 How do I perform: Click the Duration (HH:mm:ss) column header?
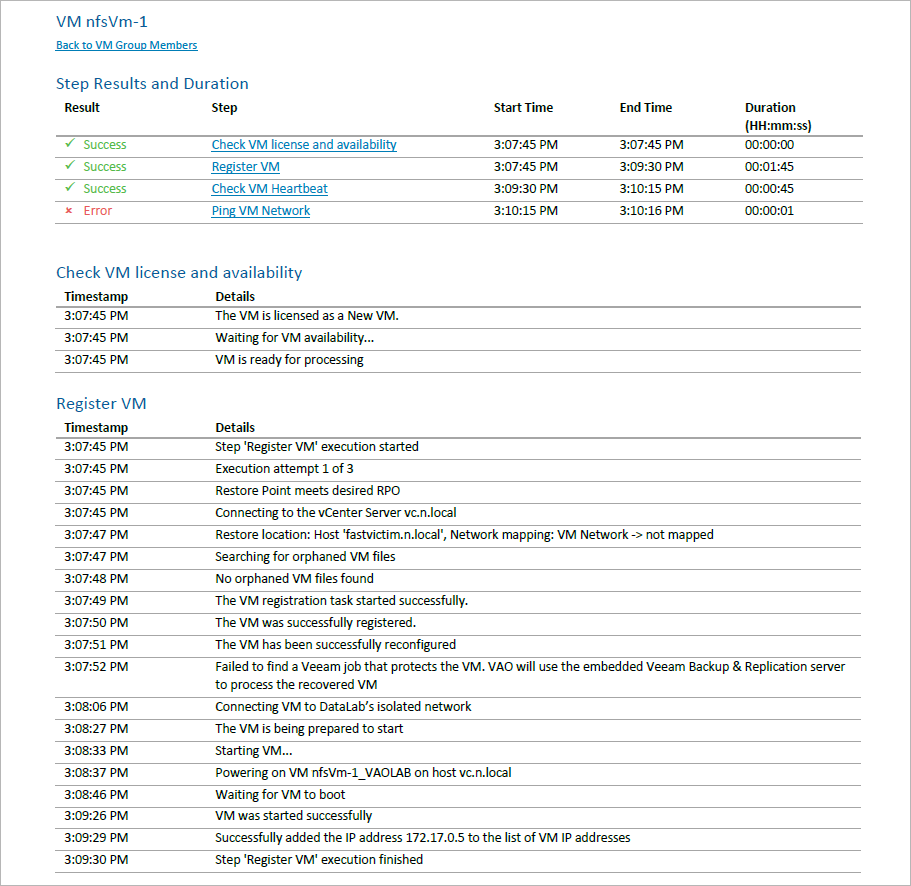(778, 117)
